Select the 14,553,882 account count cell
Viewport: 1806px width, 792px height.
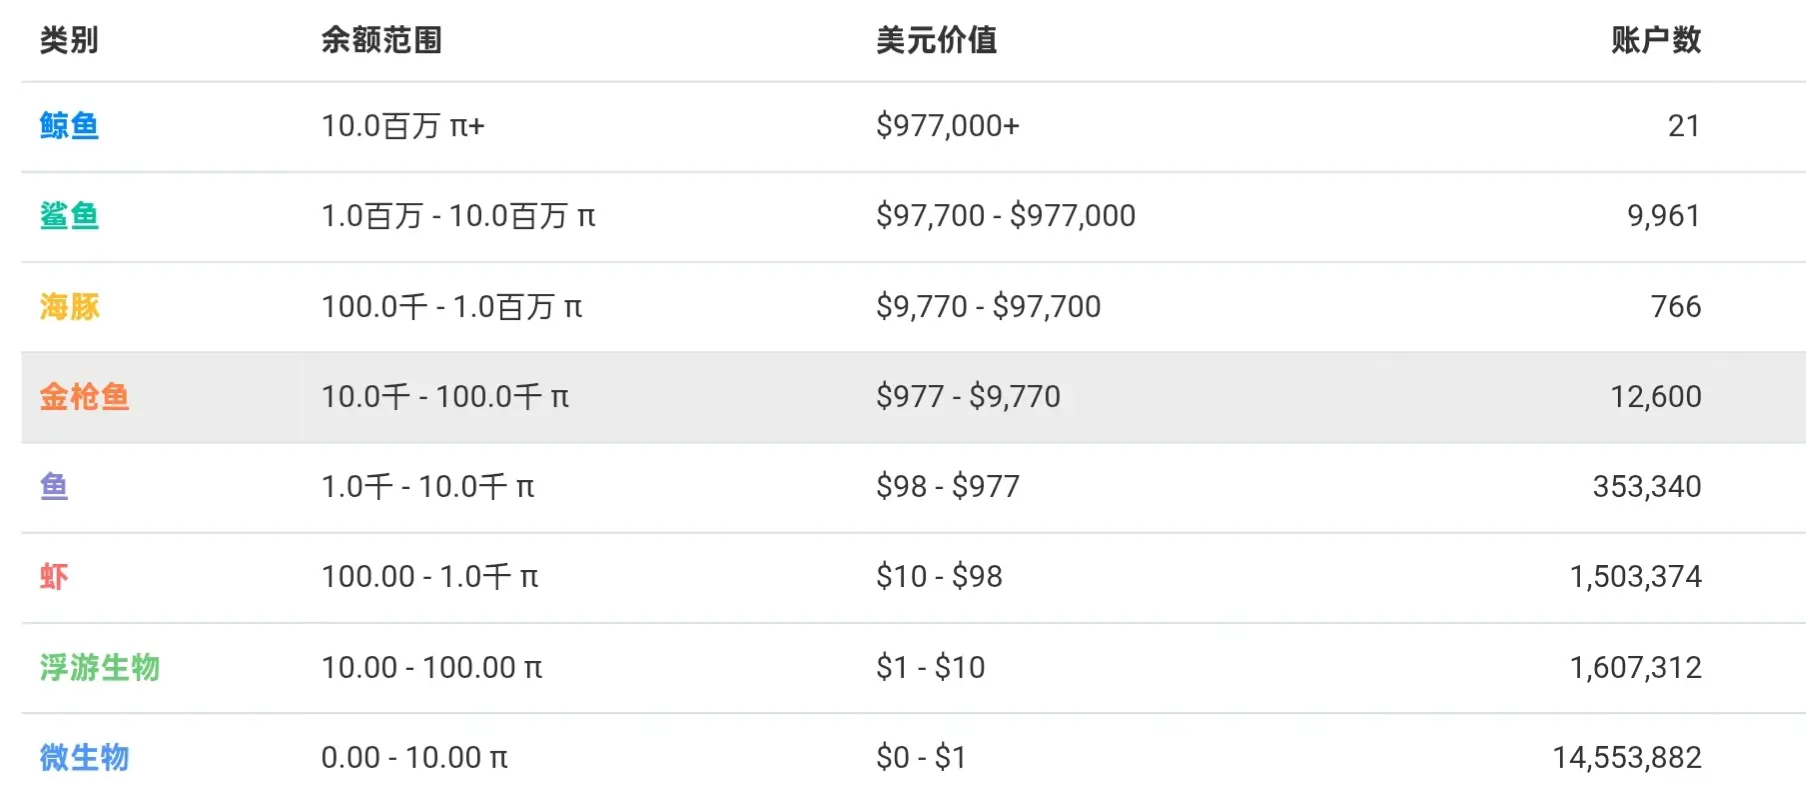[x=1627, y=757]
